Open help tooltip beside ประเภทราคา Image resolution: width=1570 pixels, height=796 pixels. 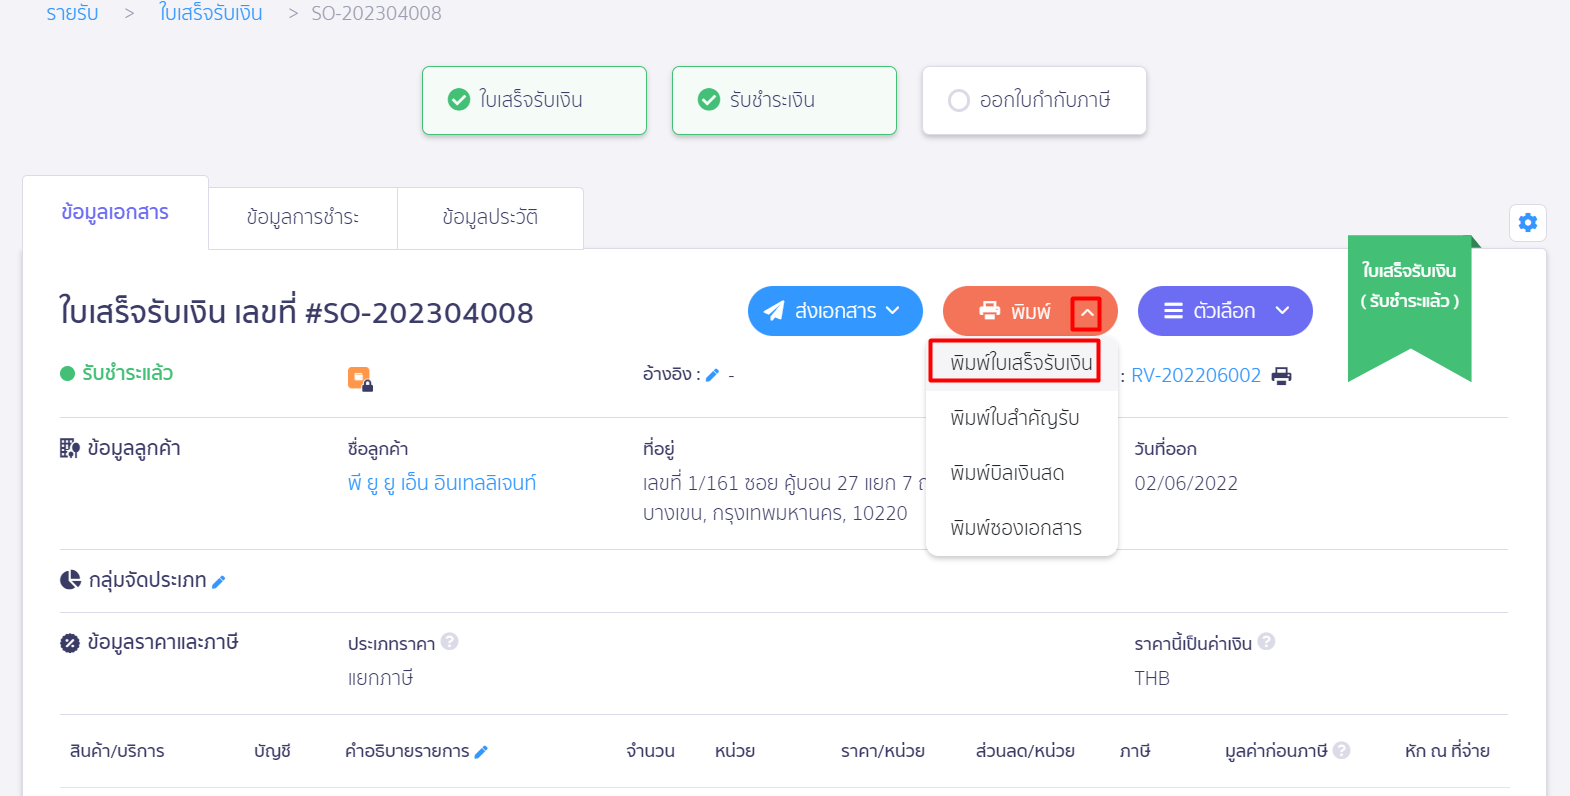[451, 642]
